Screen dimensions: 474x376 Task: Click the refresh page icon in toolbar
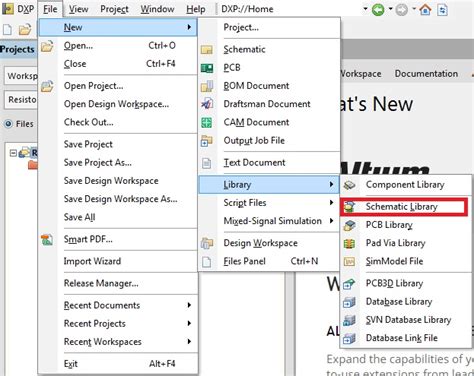tap(442, 10)
